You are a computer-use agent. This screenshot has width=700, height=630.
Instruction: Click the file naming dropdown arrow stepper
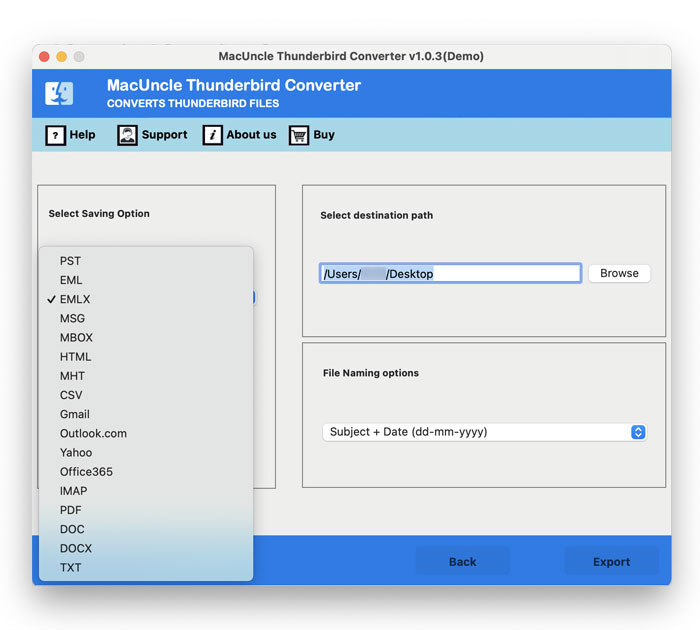638,432
